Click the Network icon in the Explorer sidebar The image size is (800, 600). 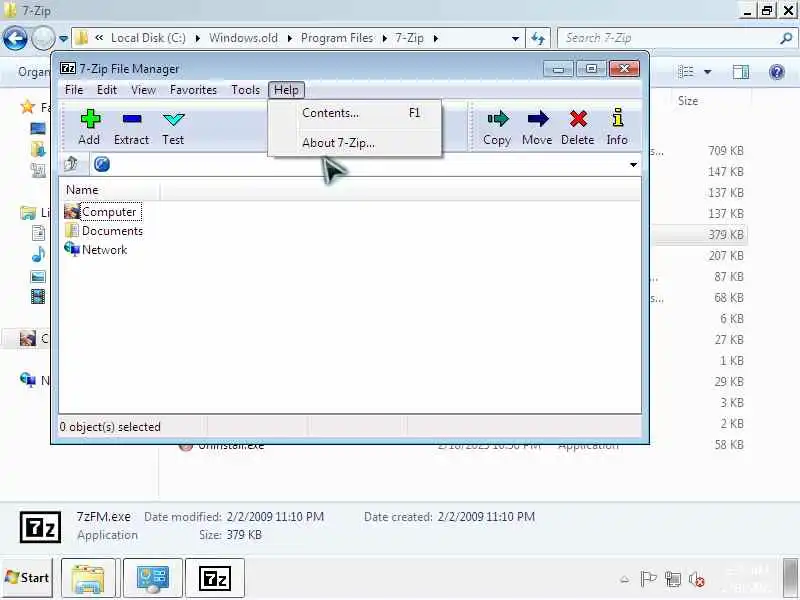pos(28,379)
